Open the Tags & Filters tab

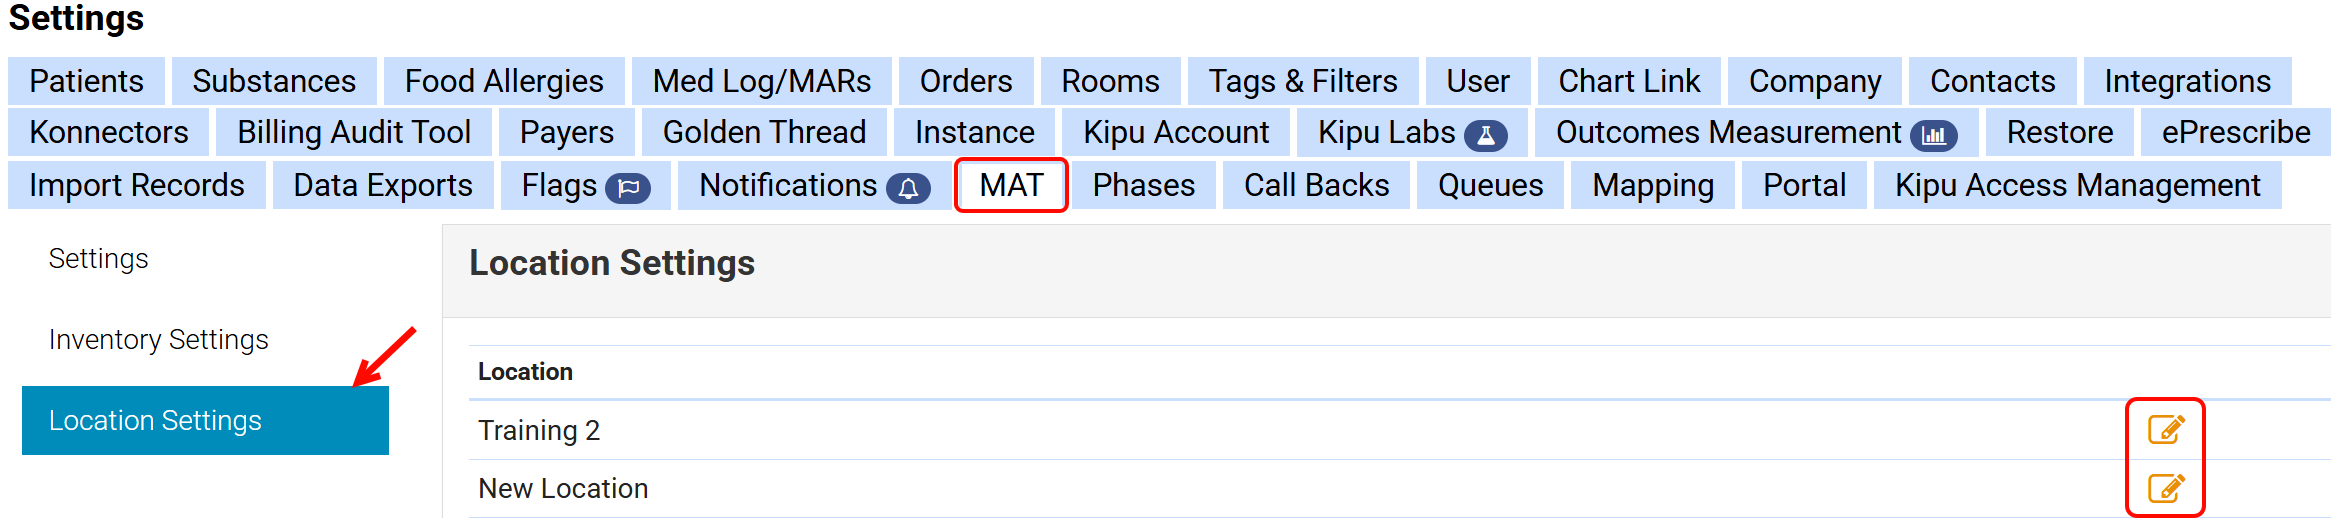click(1302, 81)
